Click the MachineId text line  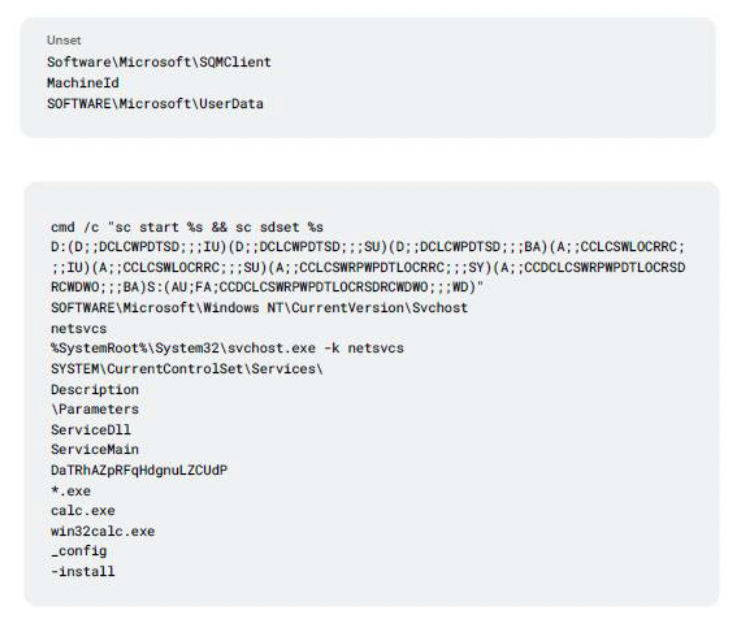[83, 83]
